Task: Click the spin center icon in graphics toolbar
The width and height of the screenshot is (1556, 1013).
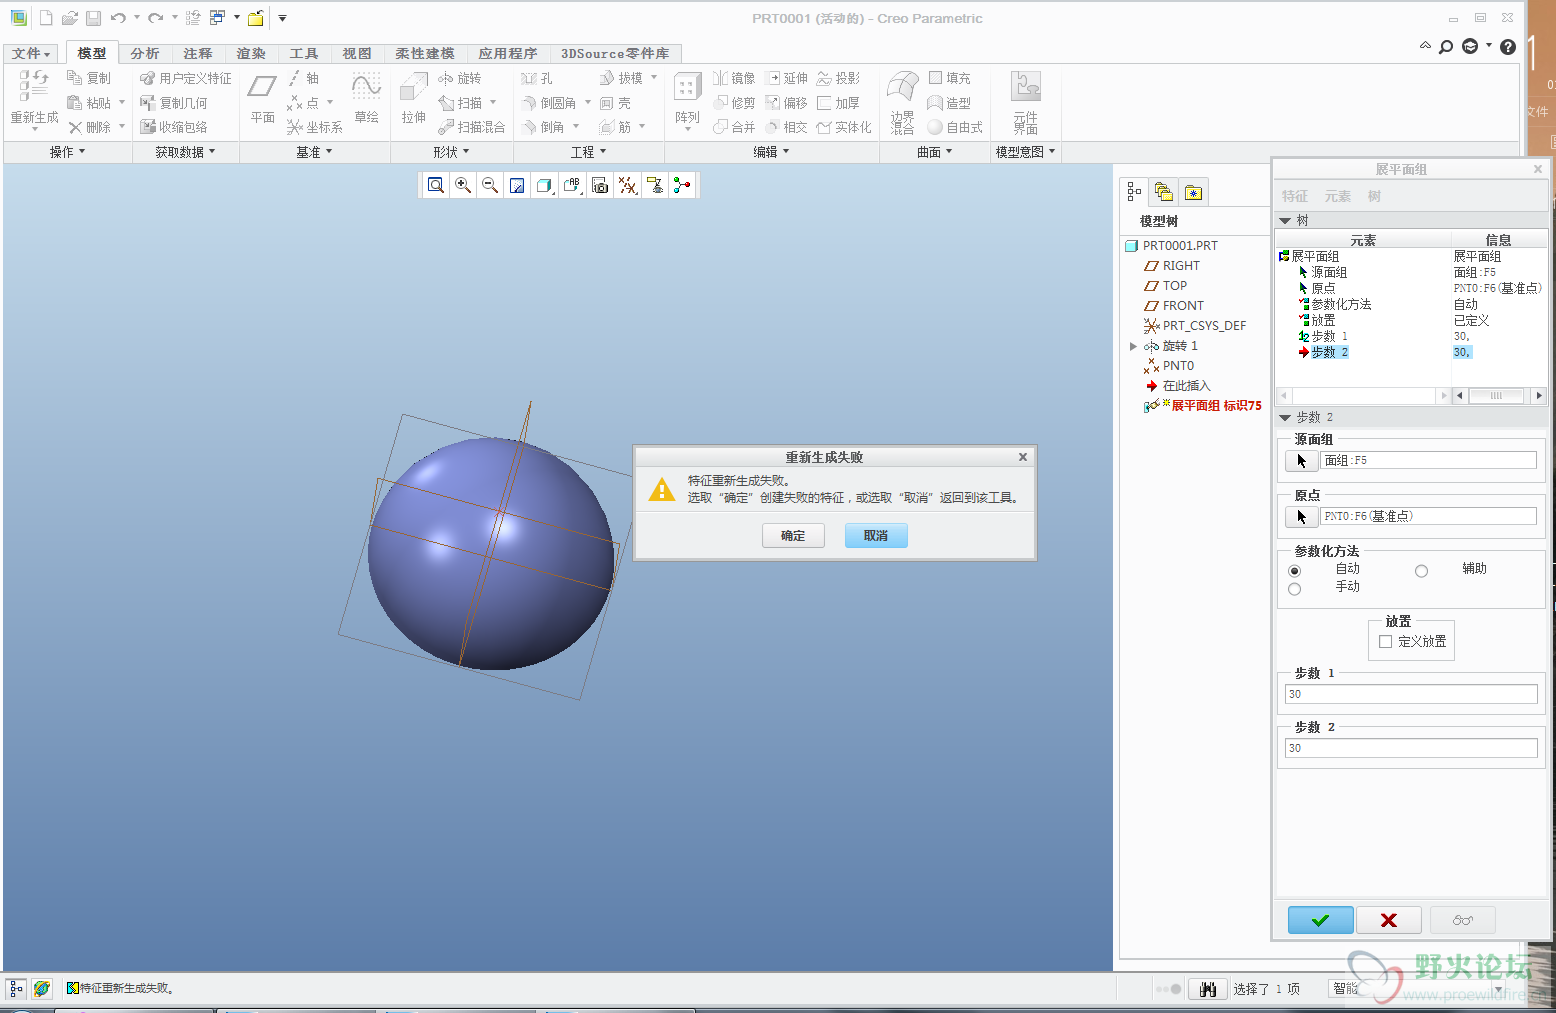Action: (x=682, y=185)
